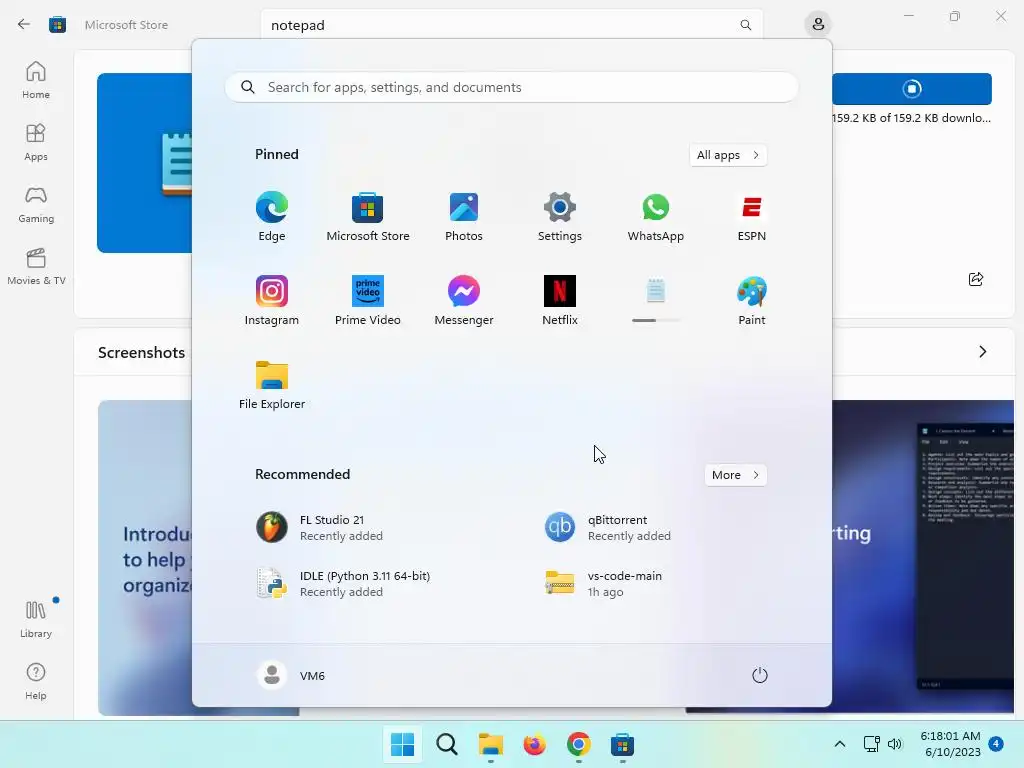Open the VM6 user account menu
Viewport: 1024px width, 768px height.
pos(291,675)
